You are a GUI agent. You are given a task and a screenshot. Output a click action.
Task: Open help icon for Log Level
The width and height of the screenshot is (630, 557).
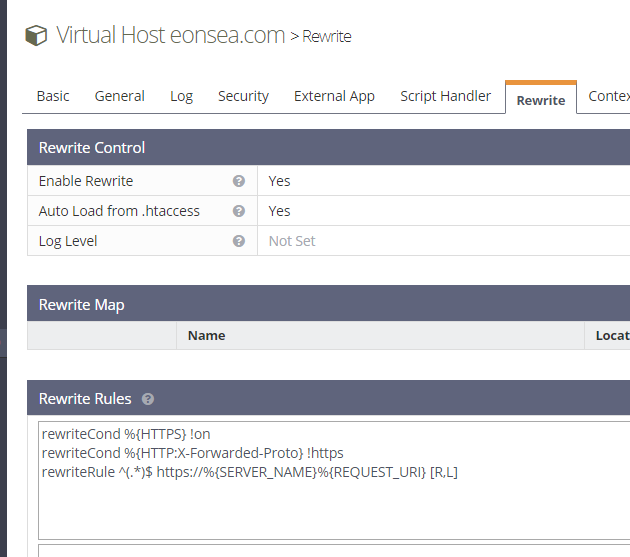239,241
